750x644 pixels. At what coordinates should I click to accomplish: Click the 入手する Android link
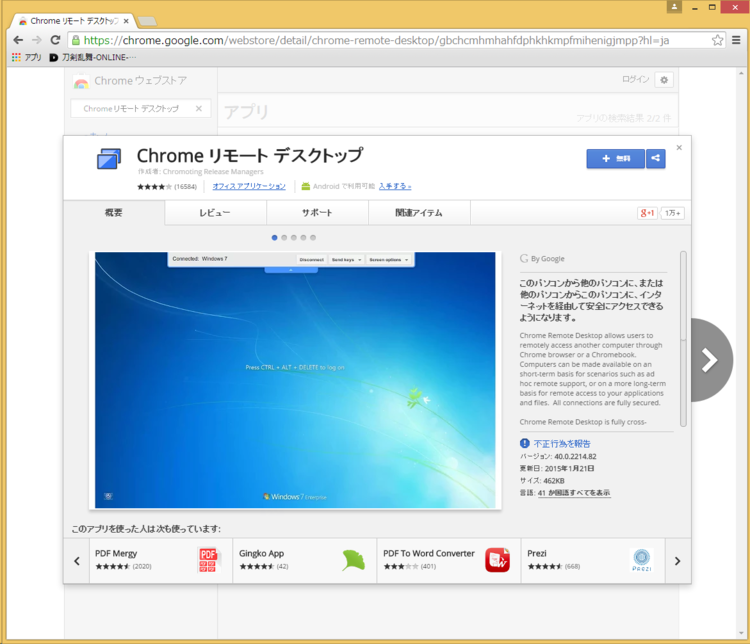(395, 186)
